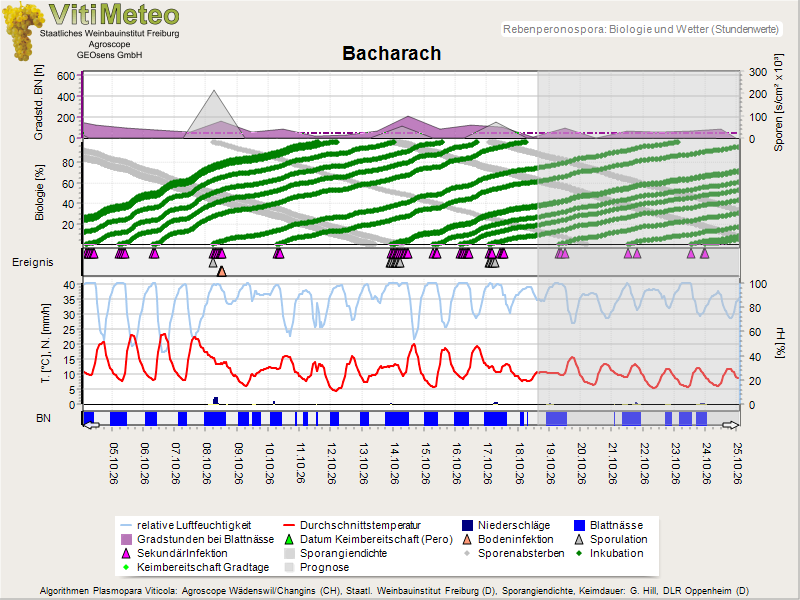
Task: Click the right arrow on the BN timeline
Action: [x=730, y=424]
